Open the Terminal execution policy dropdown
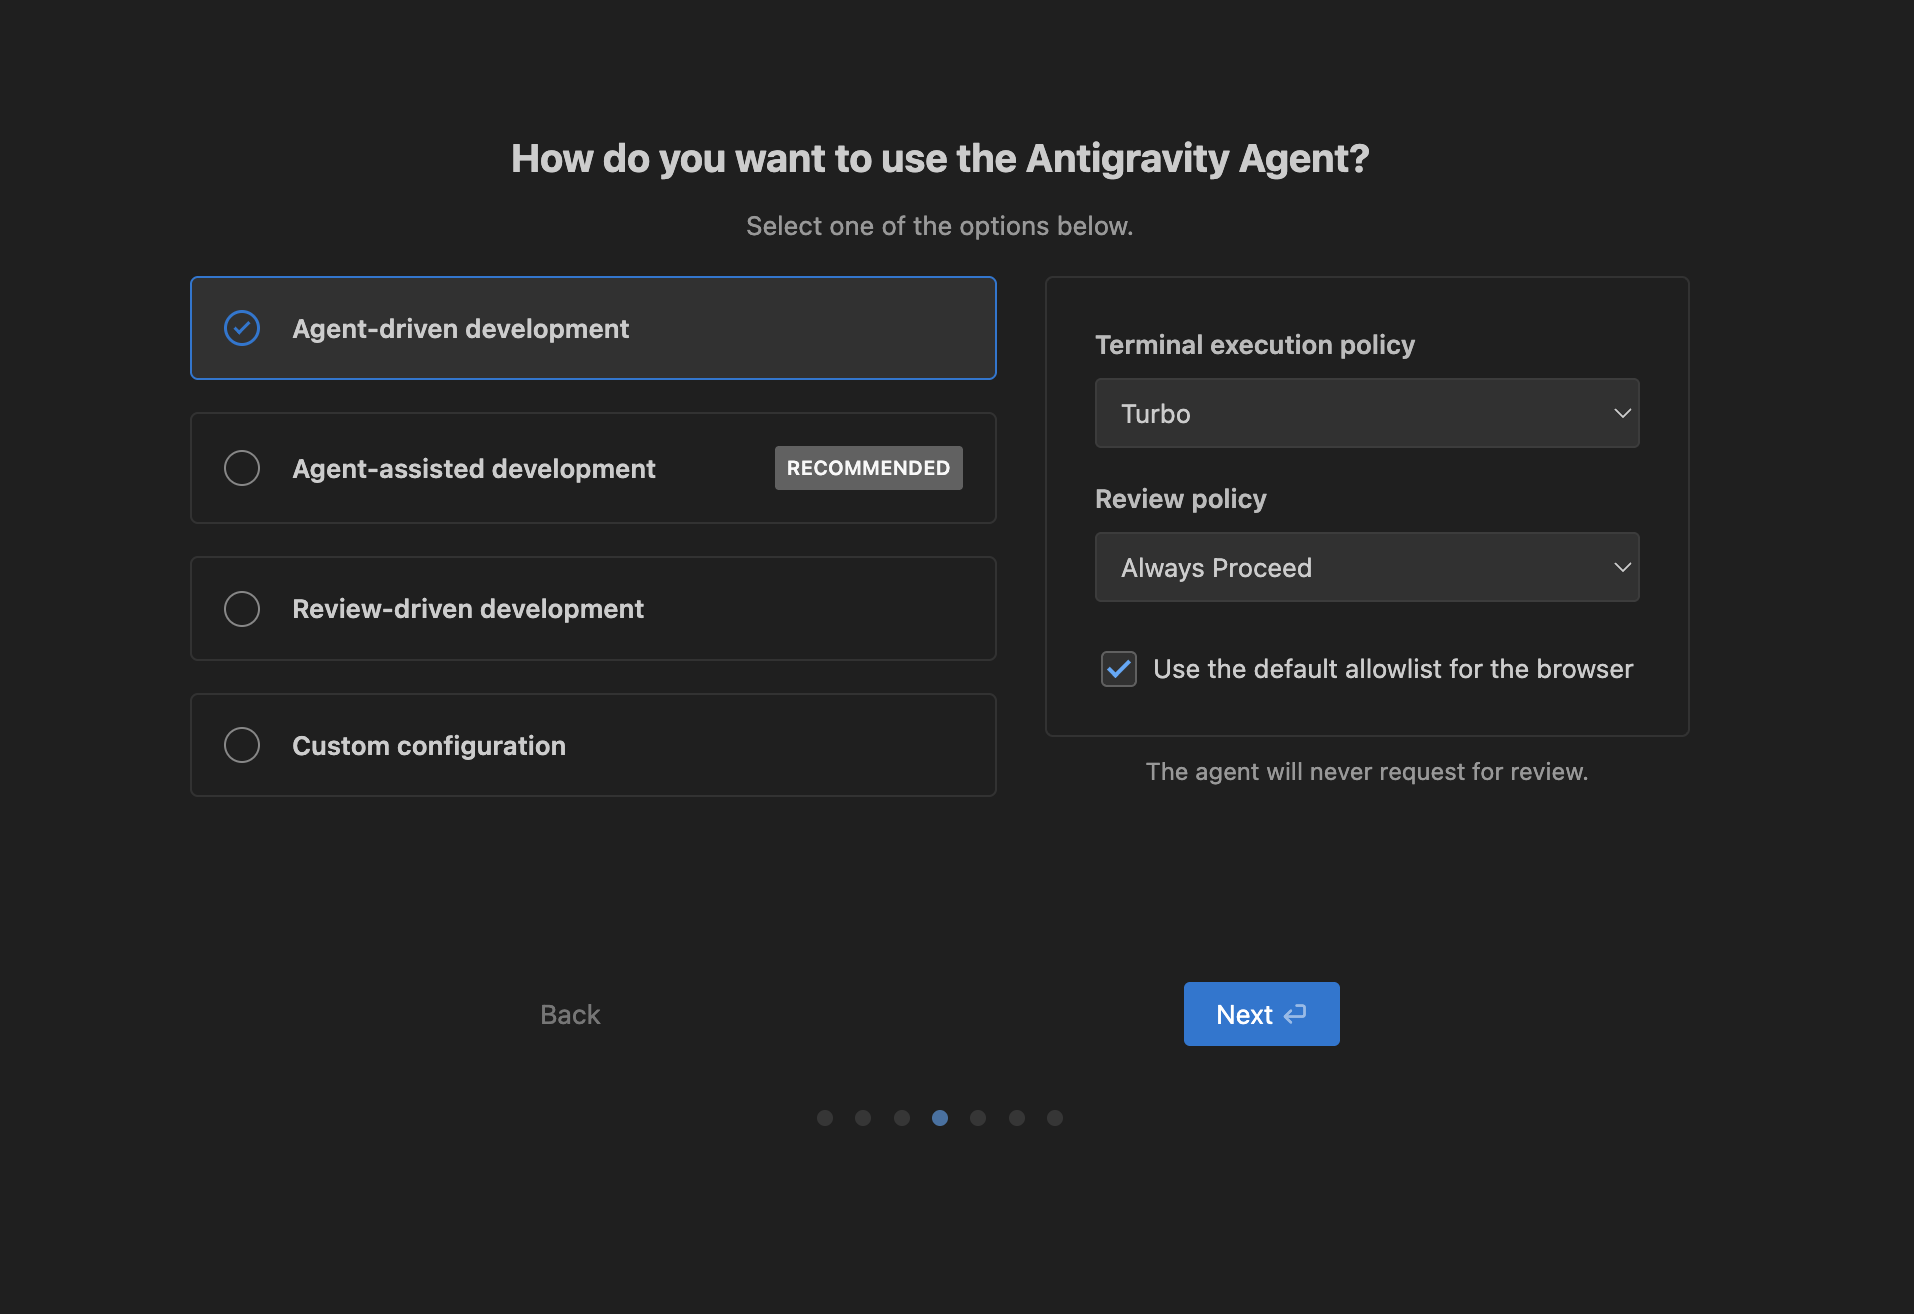This screenshot has height=1314, width=1914. tap(1366, 413)
